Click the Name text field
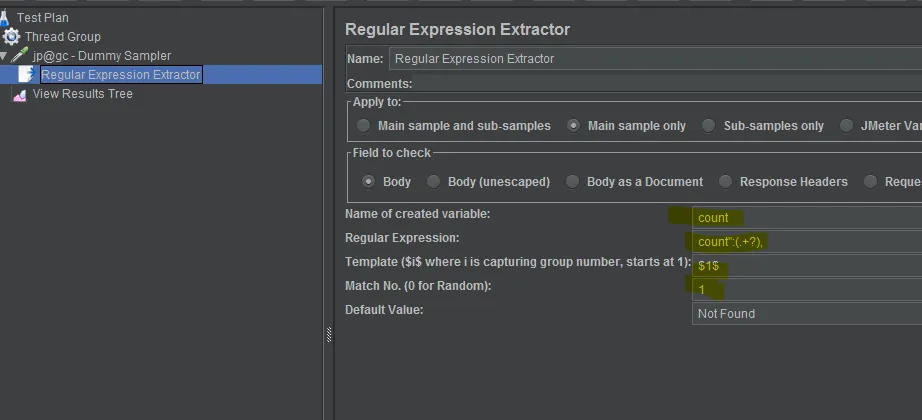 point(654,59)
